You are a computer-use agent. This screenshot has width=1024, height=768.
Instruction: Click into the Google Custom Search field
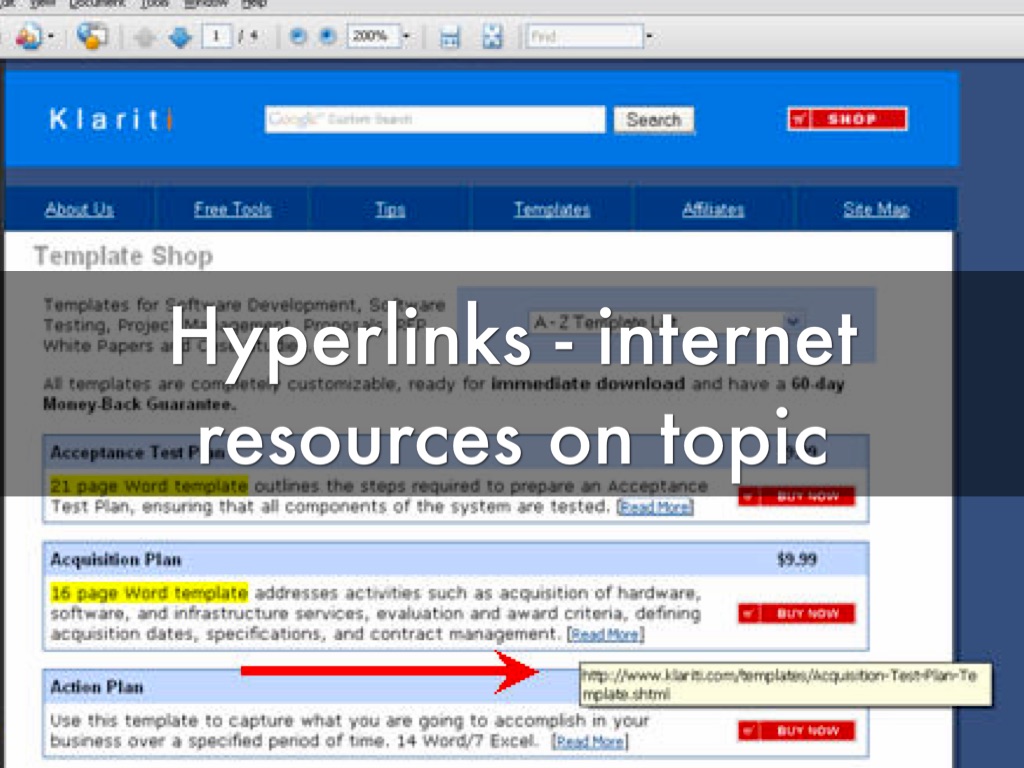click(435, 119)
